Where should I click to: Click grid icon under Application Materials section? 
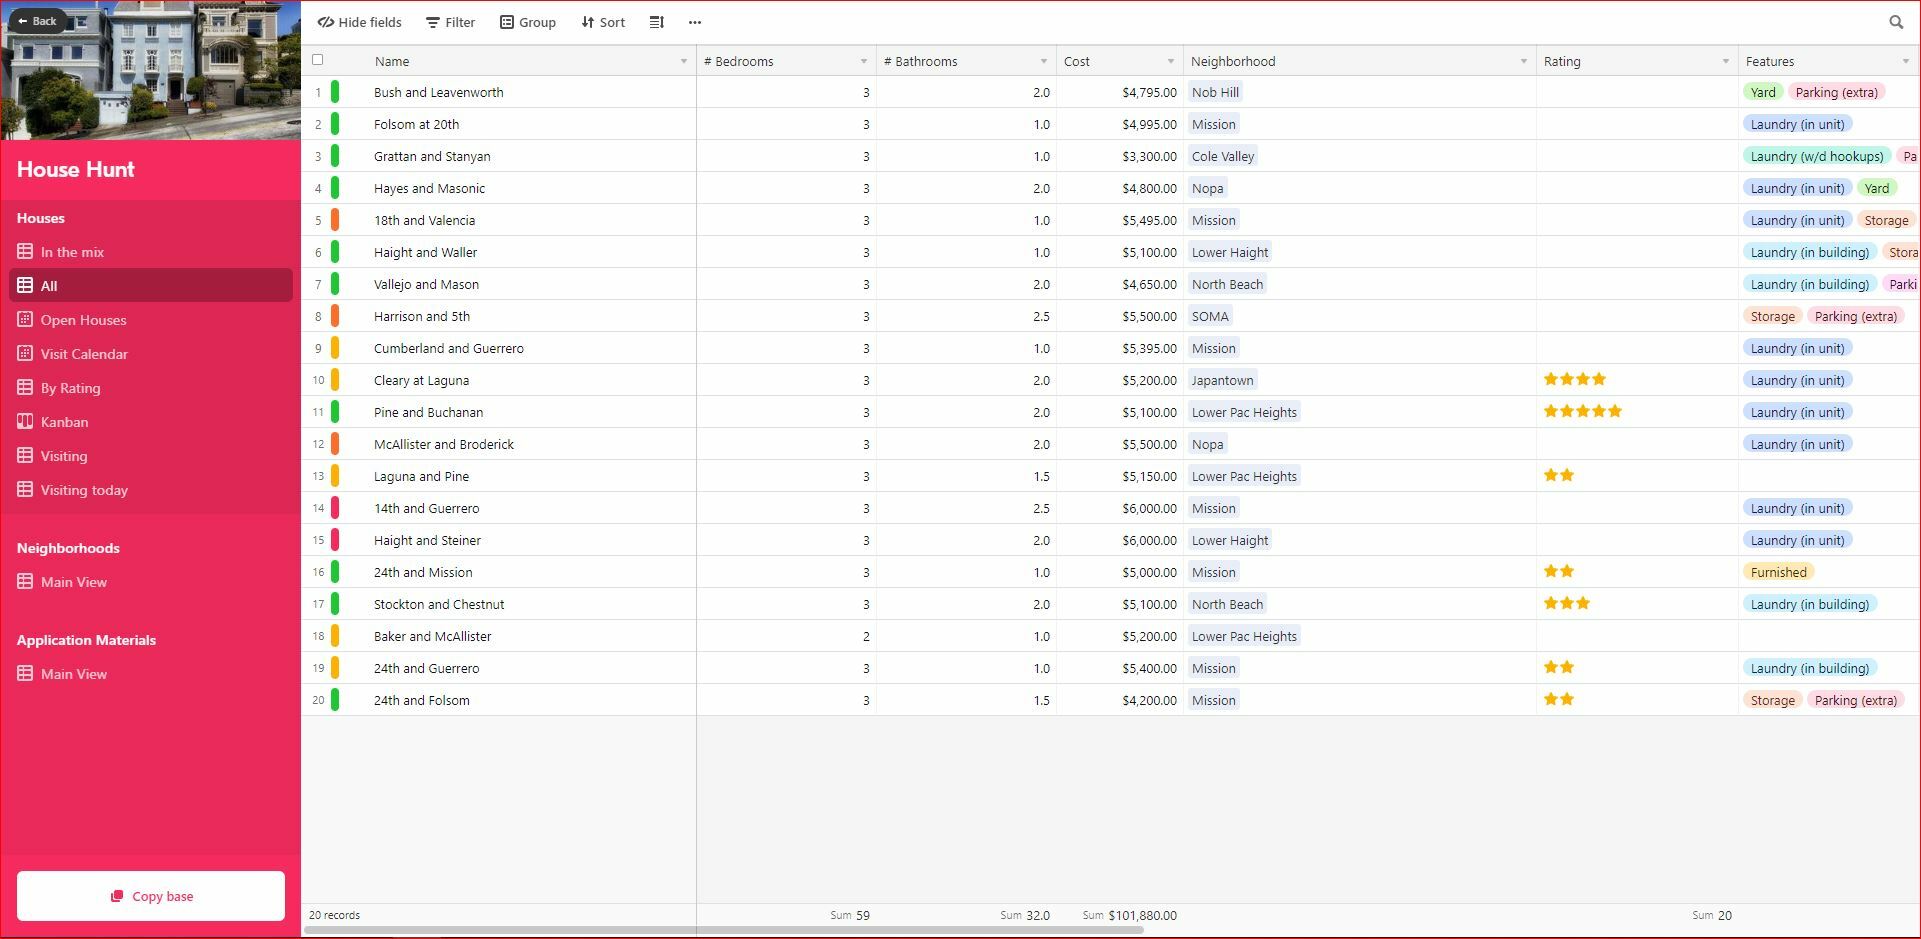coord(25,674)
